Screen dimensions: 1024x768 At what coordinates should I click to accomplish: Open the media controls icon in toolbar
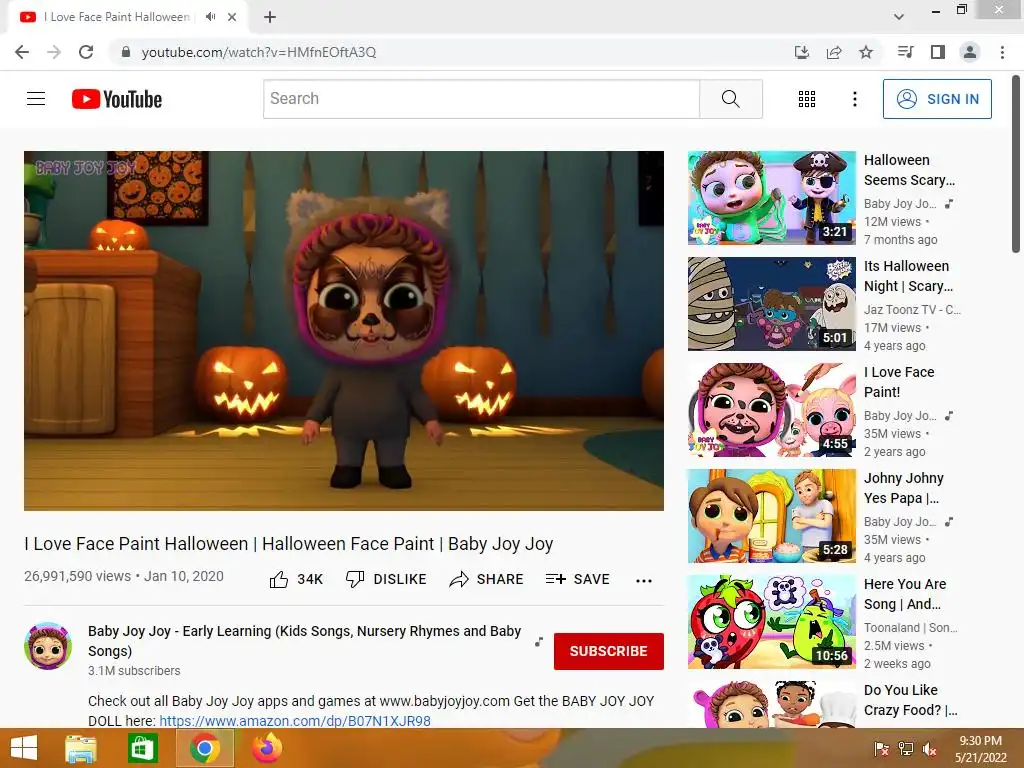point(905,52)
